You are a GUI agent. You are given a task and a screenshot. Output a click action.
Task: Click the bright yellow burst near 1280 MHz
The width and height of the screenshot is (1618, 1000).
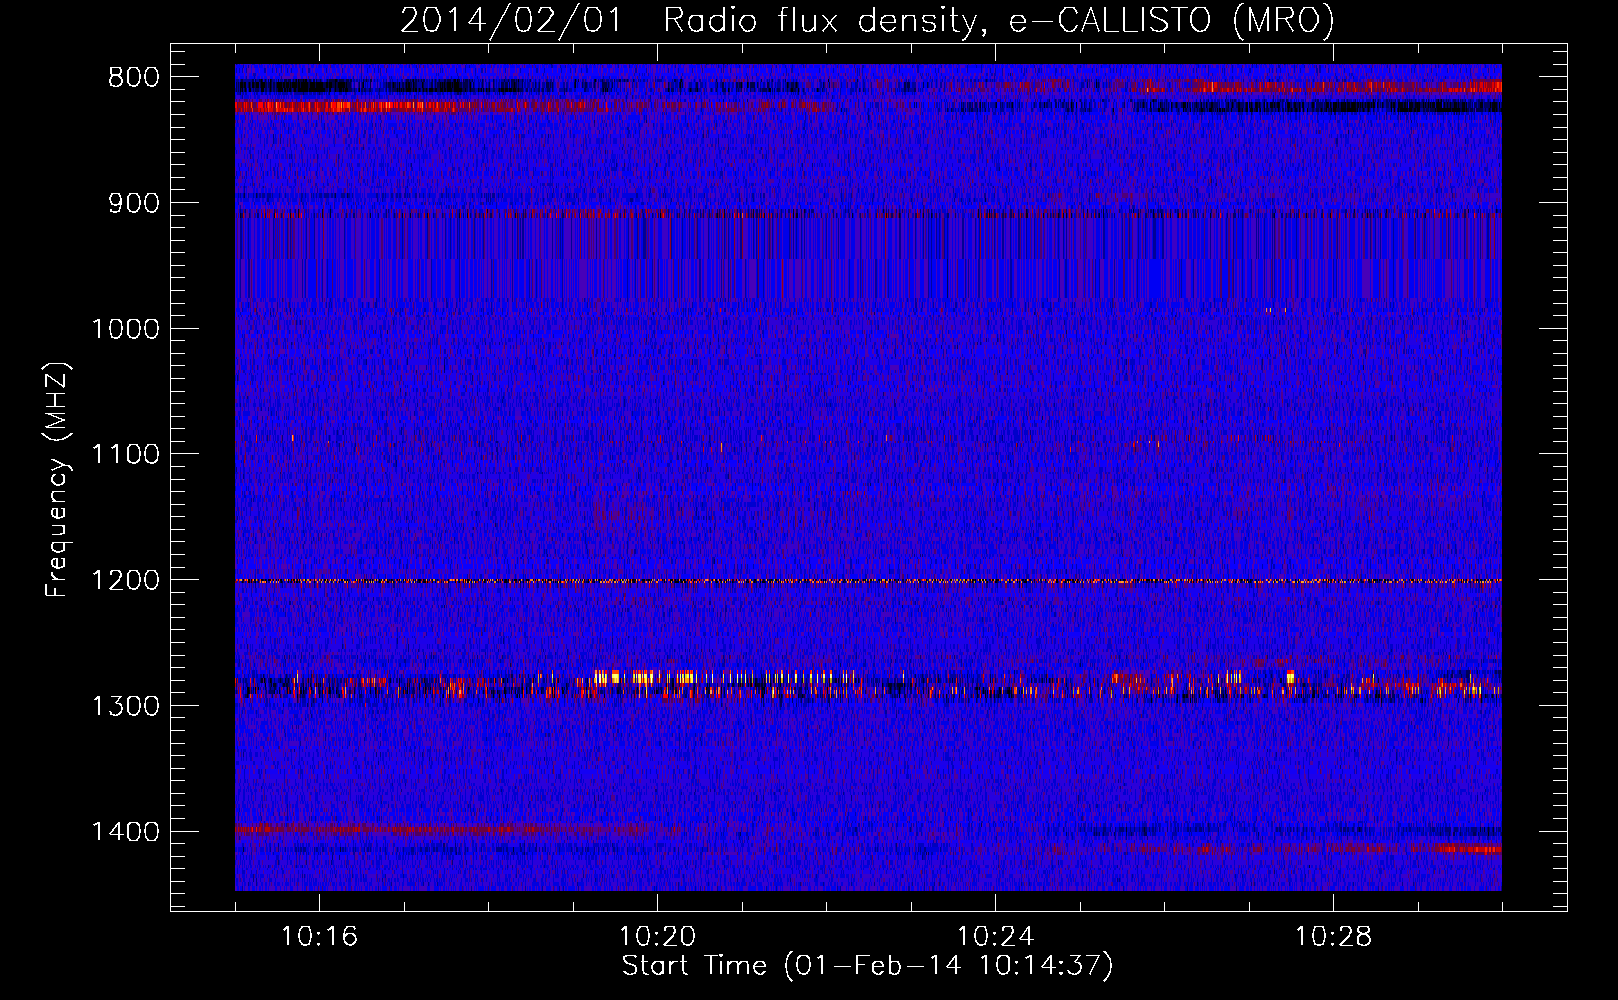tap(645, 677)
